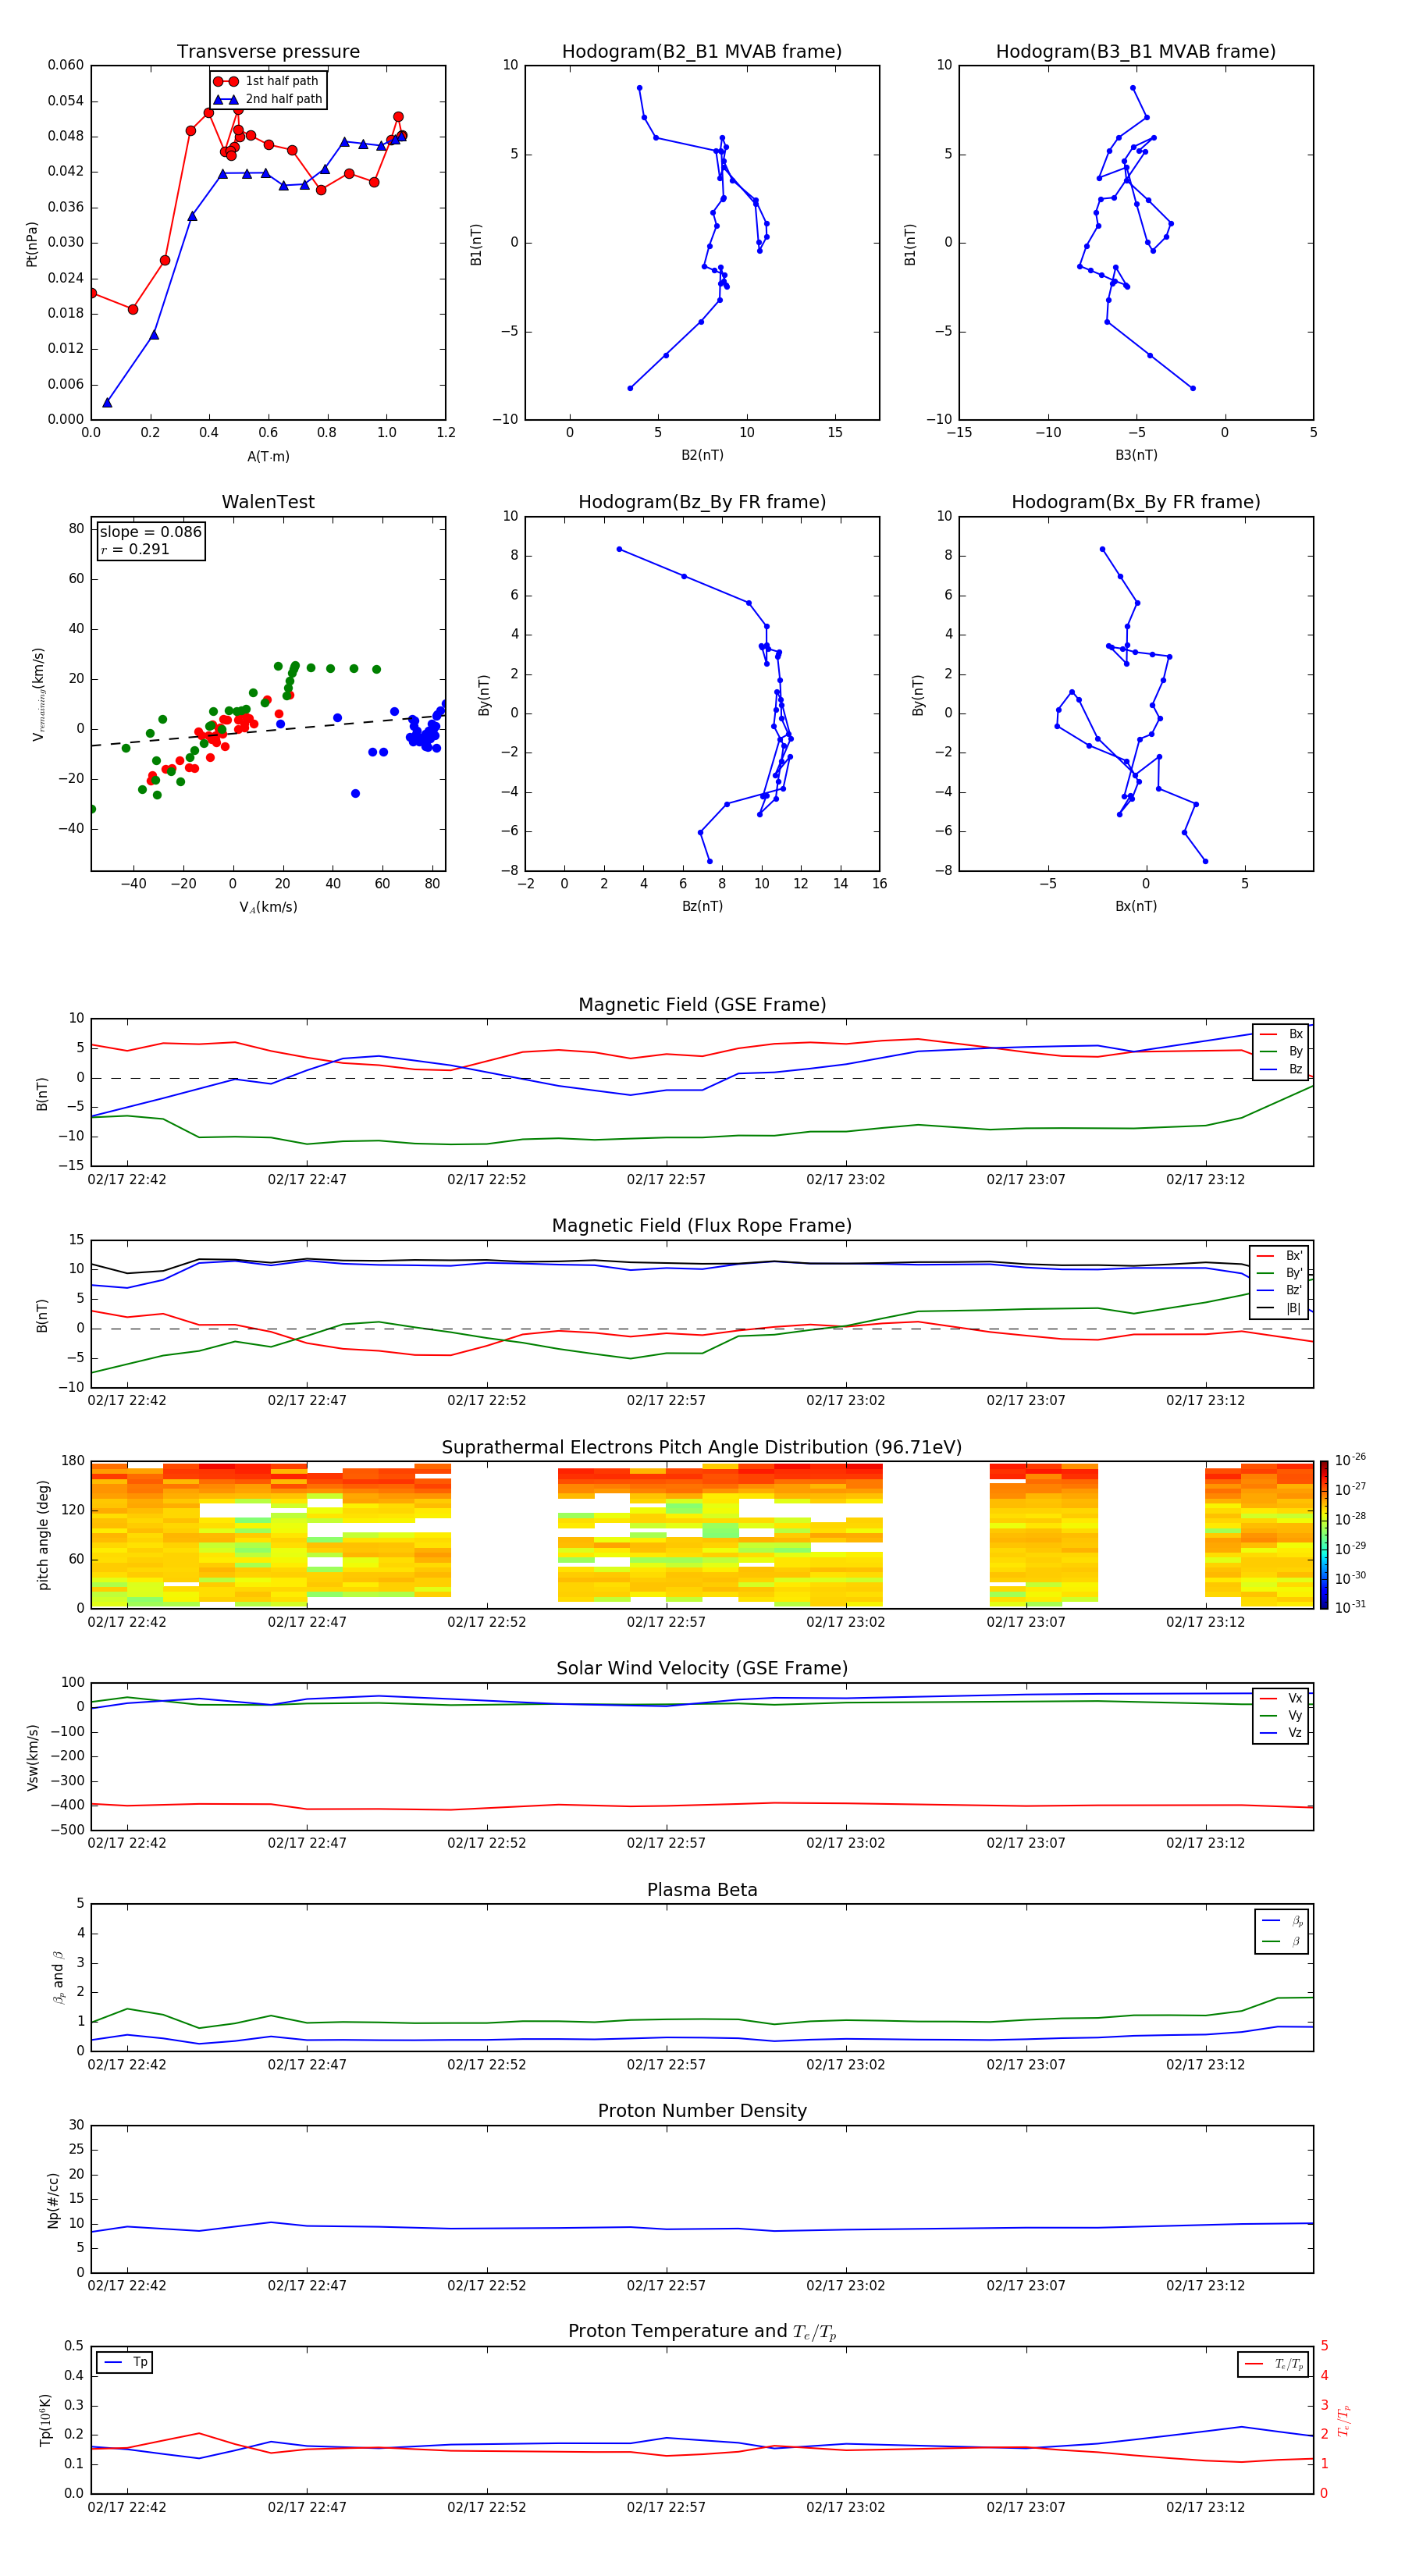Click the Bx legend entry in GSE field plot
1405x2576 pixels.
[1281, 1034]
